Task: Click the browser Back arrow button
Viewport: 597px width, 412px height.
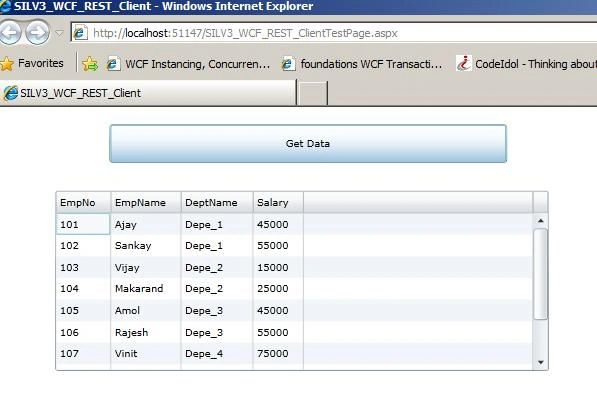Action: coord(9,33)
